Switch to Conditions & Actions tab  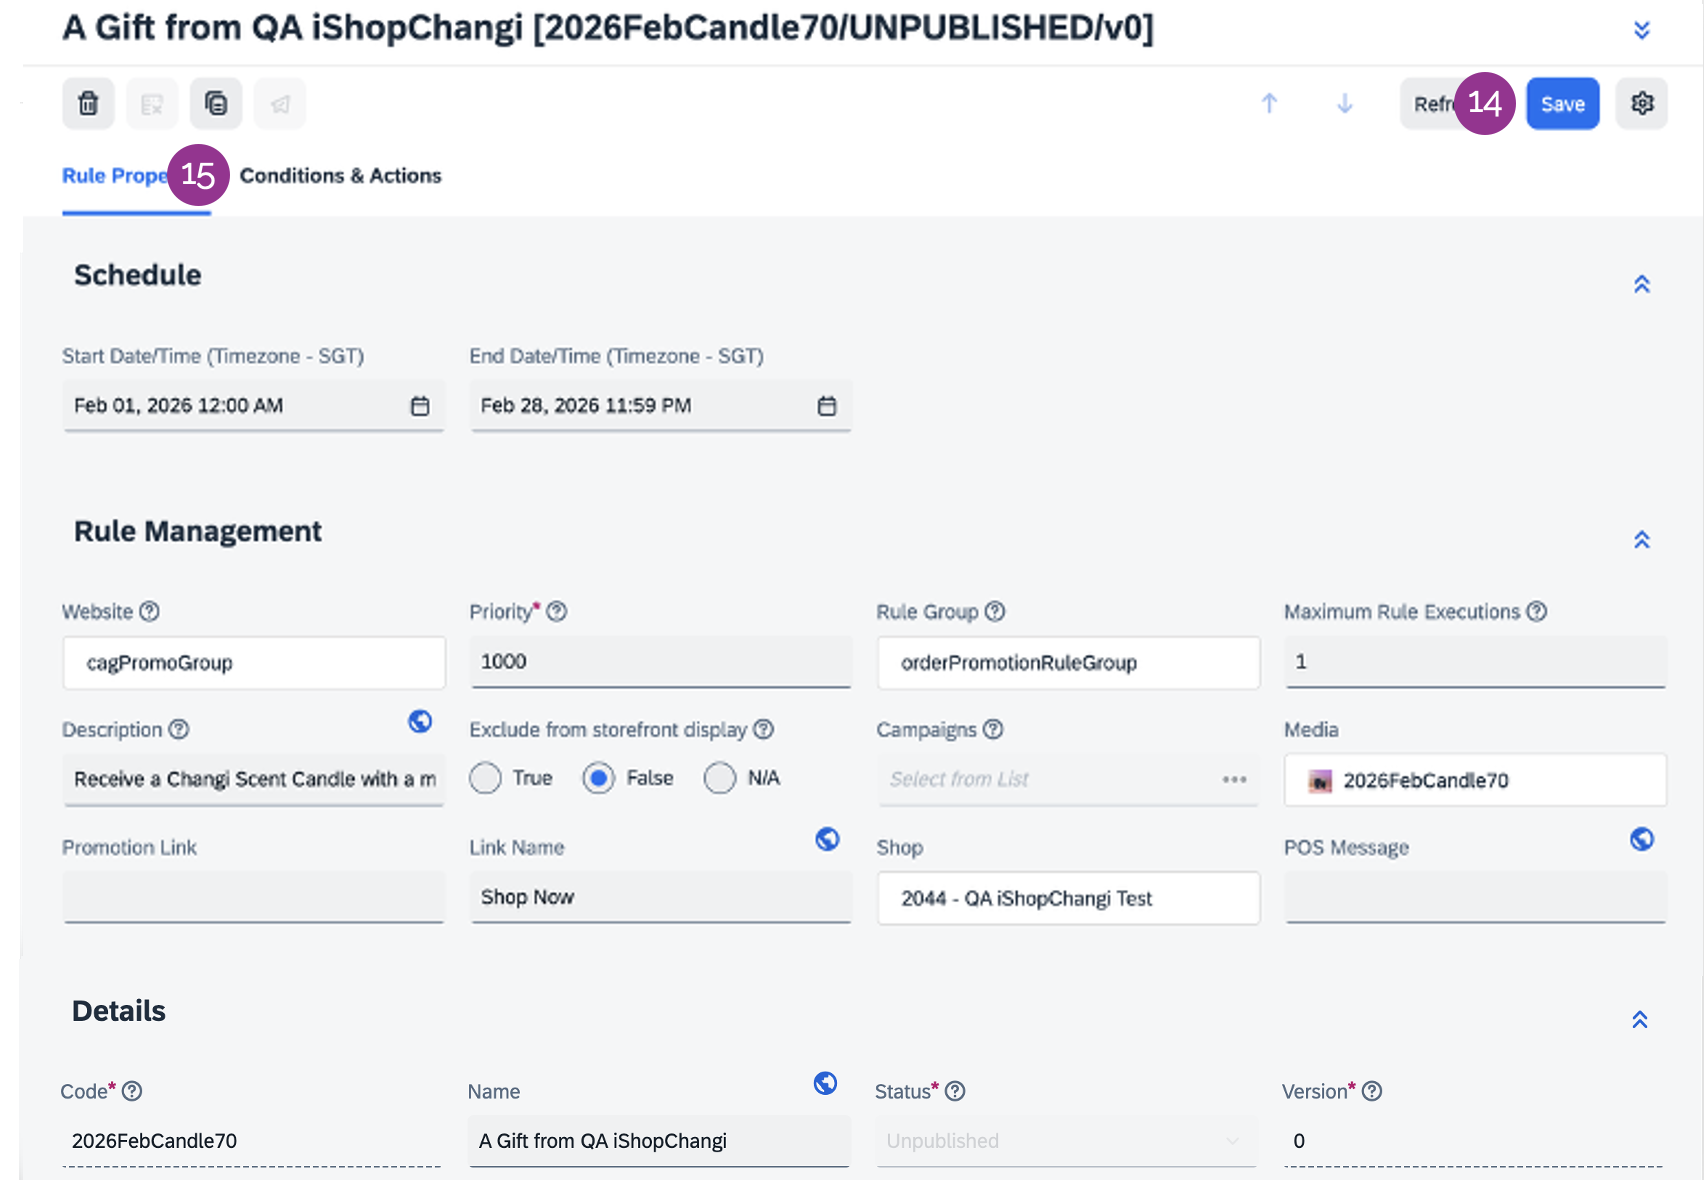click(x=340, y=176)
